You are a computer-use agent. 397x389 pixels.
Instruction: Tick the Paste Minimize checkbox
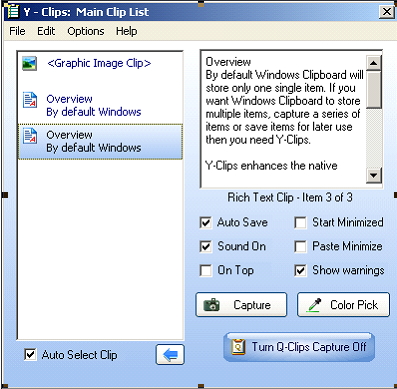pos(300,247)
